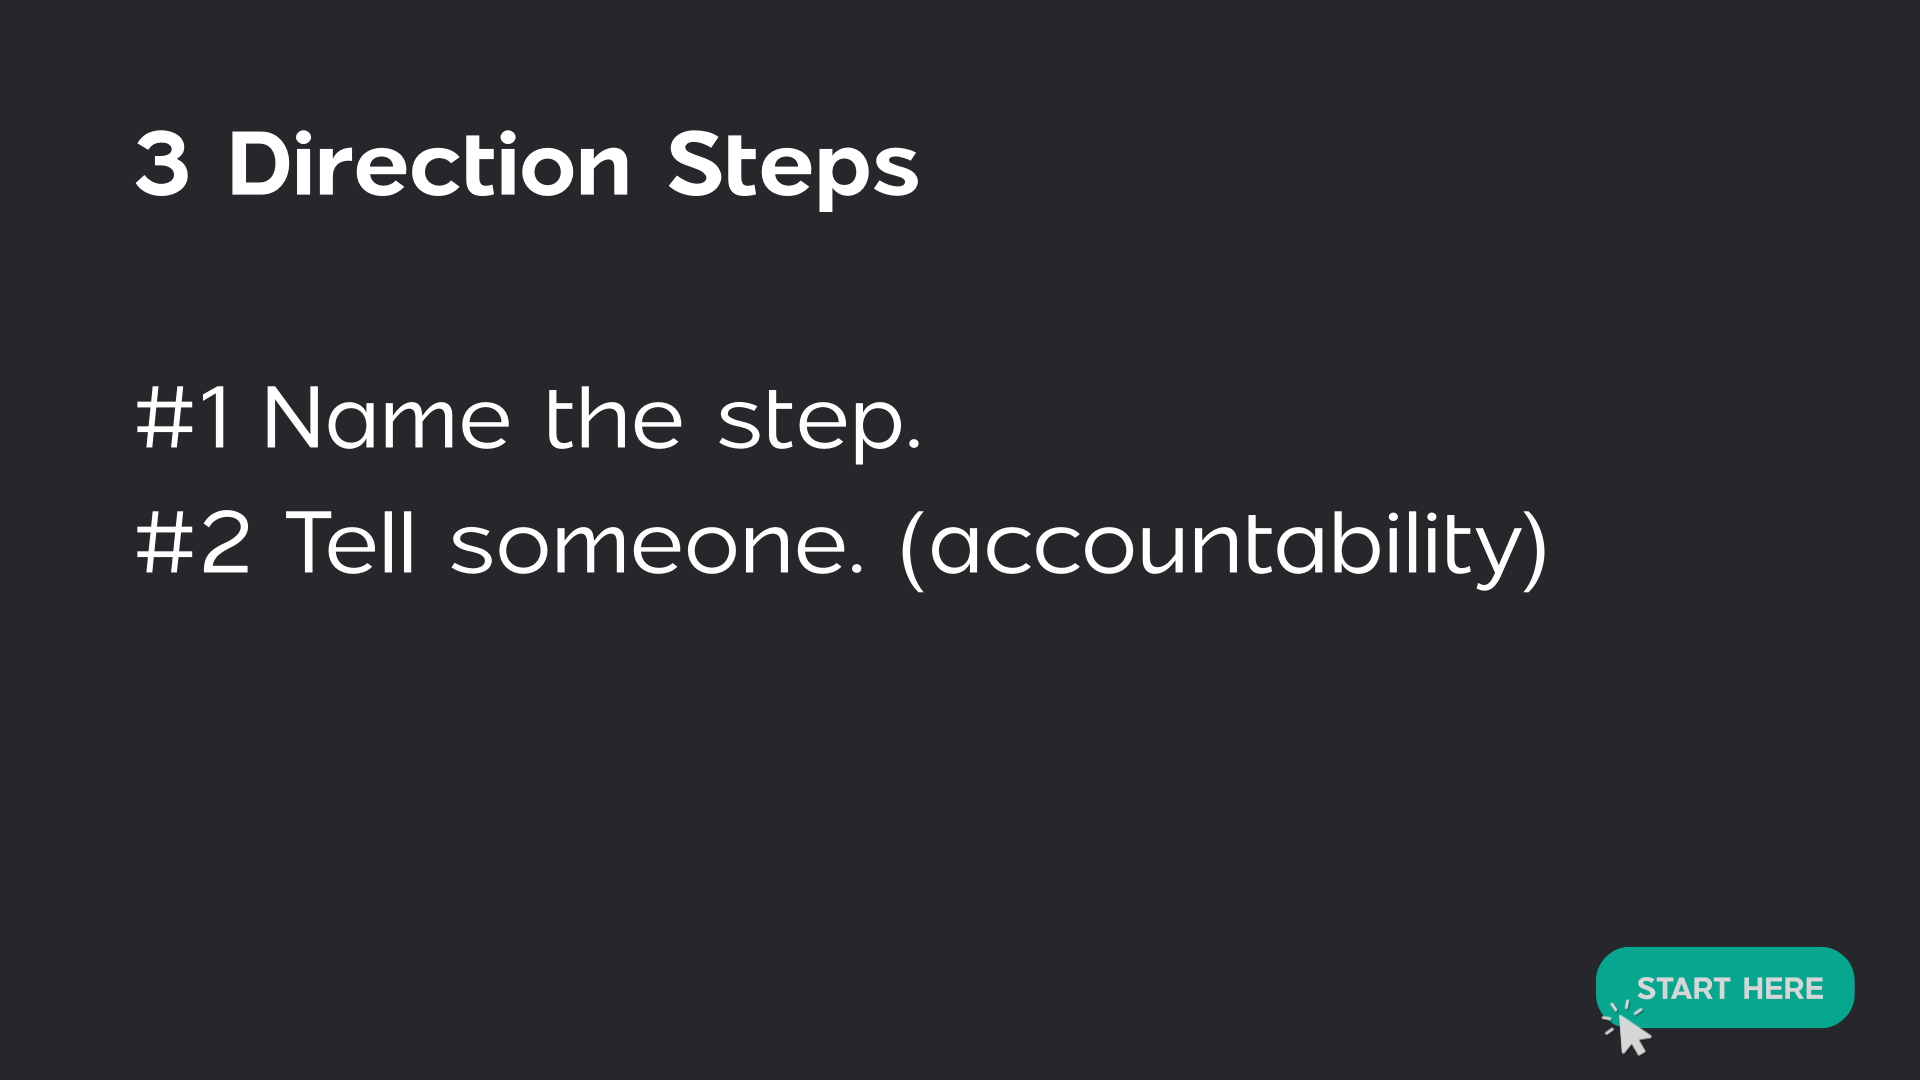Click the word "HERE" on the green button
The width and height of the screenshot is (1920, 1080).
[1783, 988]
